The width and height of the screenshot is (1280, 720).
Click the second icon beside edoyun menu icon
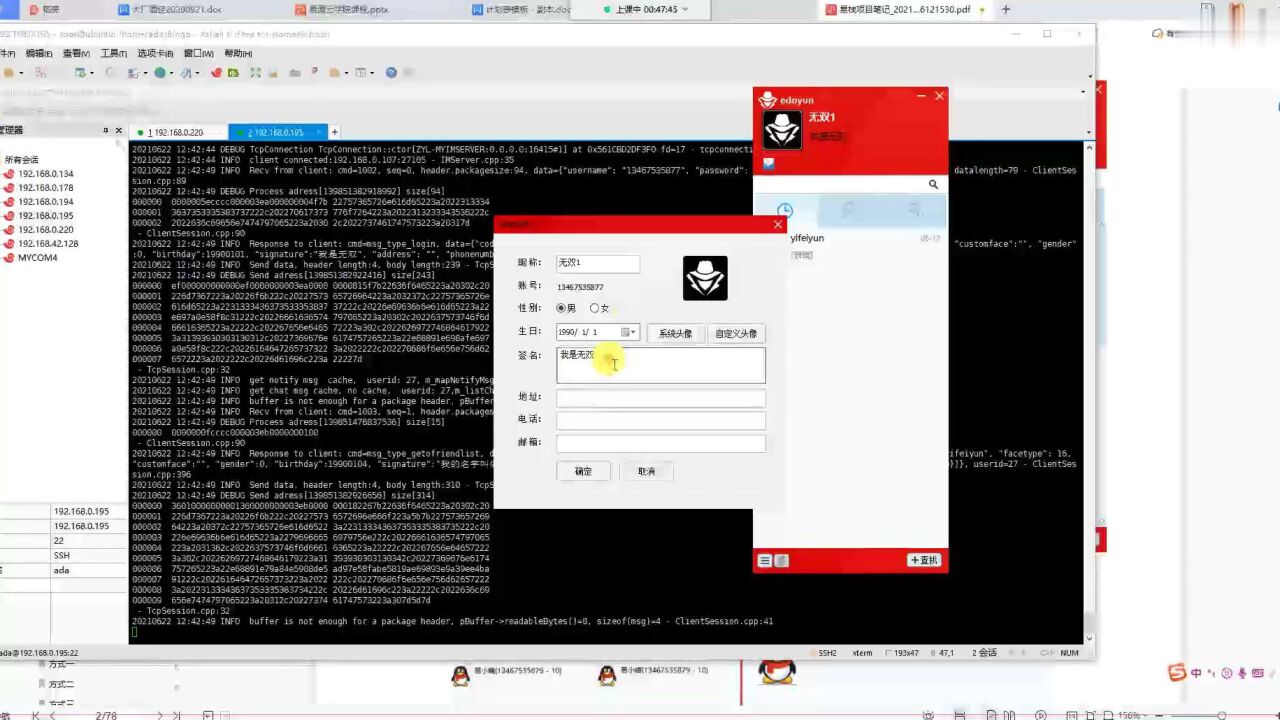click(x=782, y=561)
